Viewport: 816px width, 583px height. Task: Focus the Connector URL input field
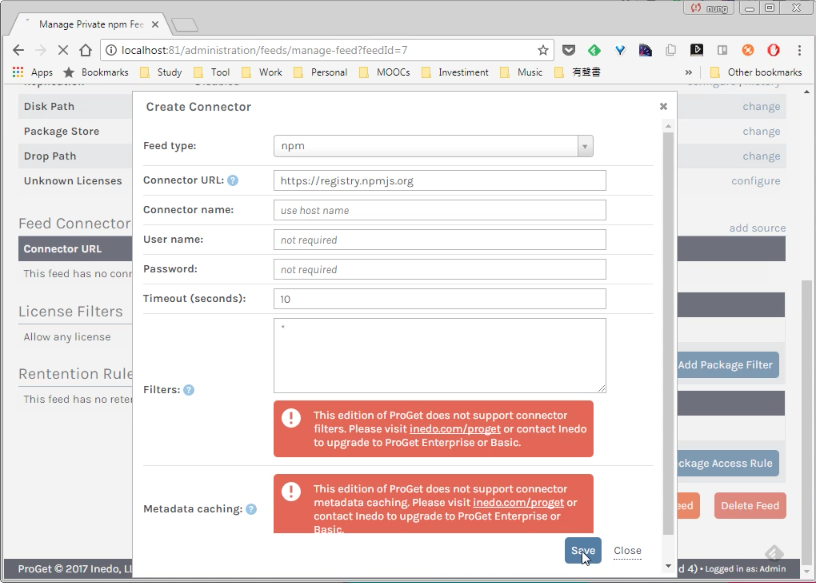pos(440,181)
